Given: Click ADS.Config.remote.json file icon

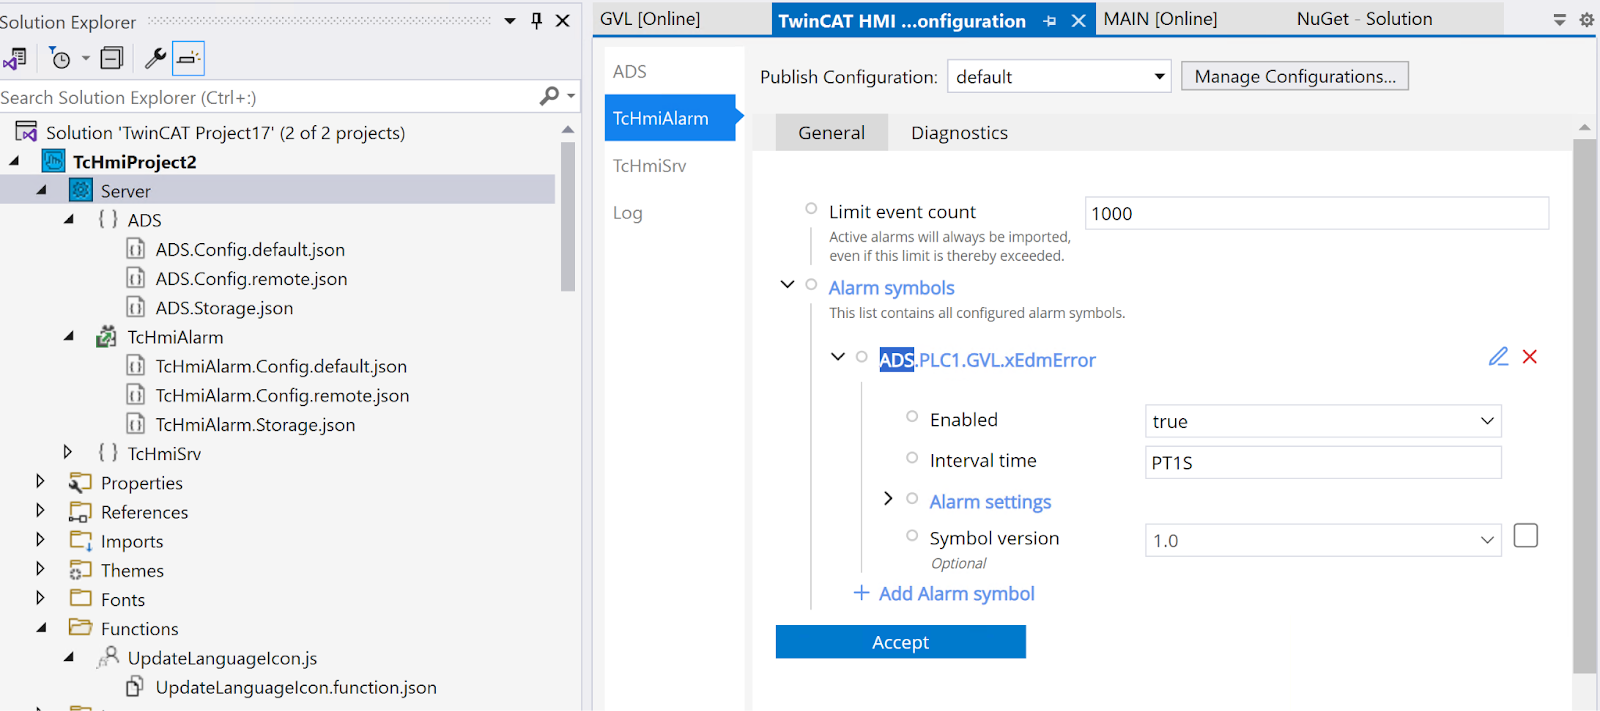Looking at the screenshot, I should (x=136, y=278).
